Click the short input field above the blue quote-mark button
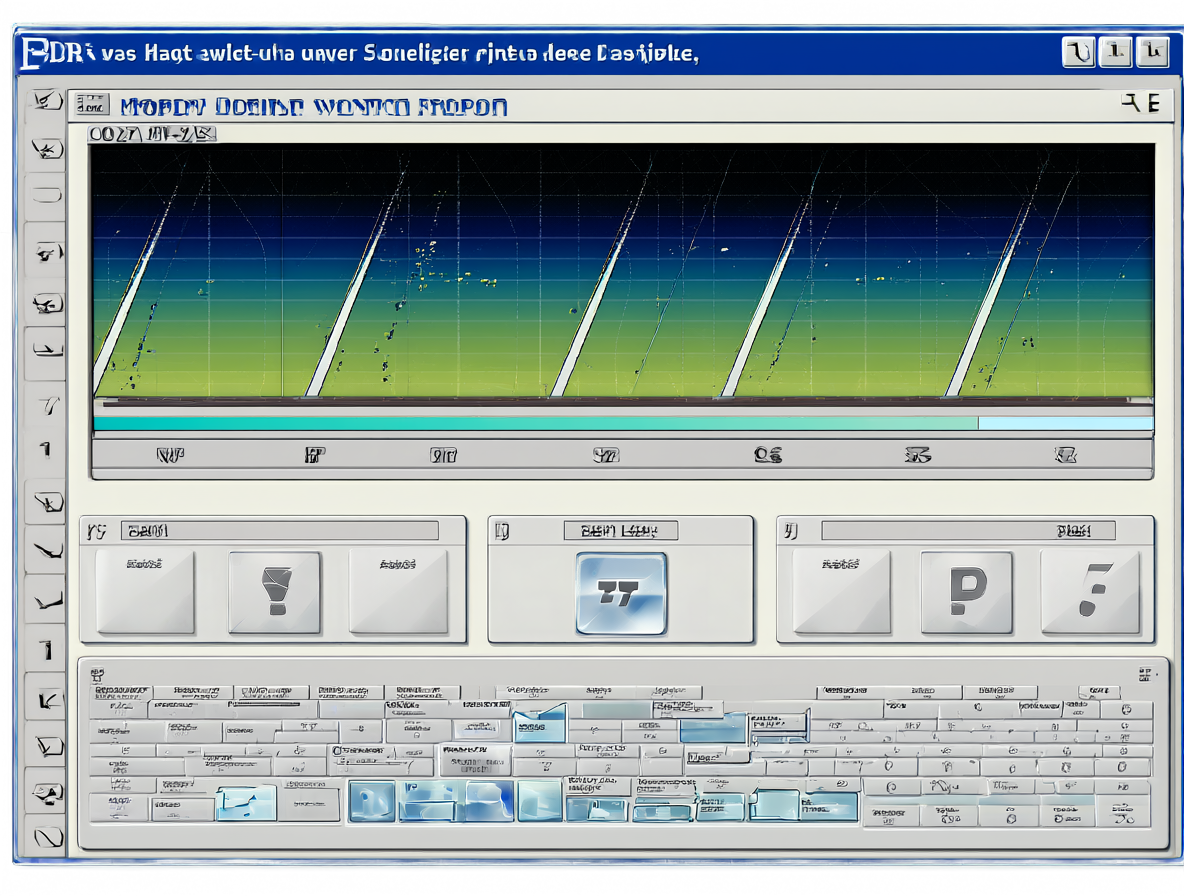This screenshot has width=1184, height=896. pos(621,531)
